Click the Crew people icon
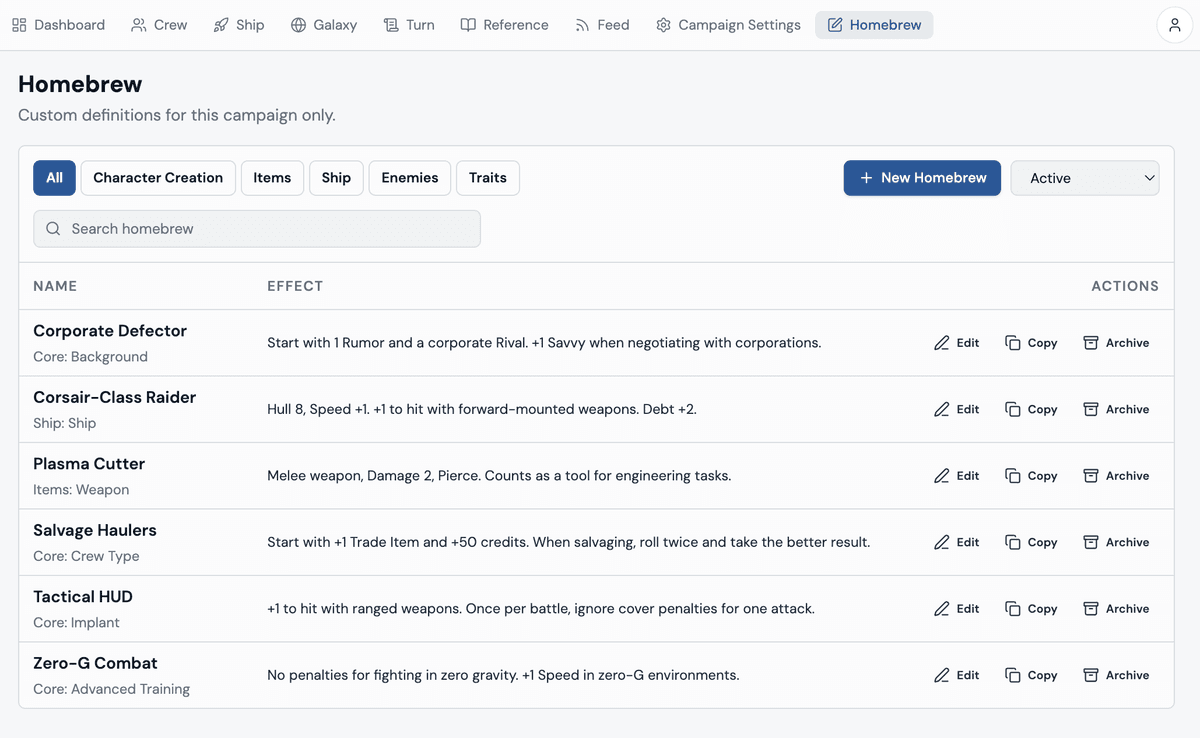Viewport: 1200px width, 738px height. [139, 25]
